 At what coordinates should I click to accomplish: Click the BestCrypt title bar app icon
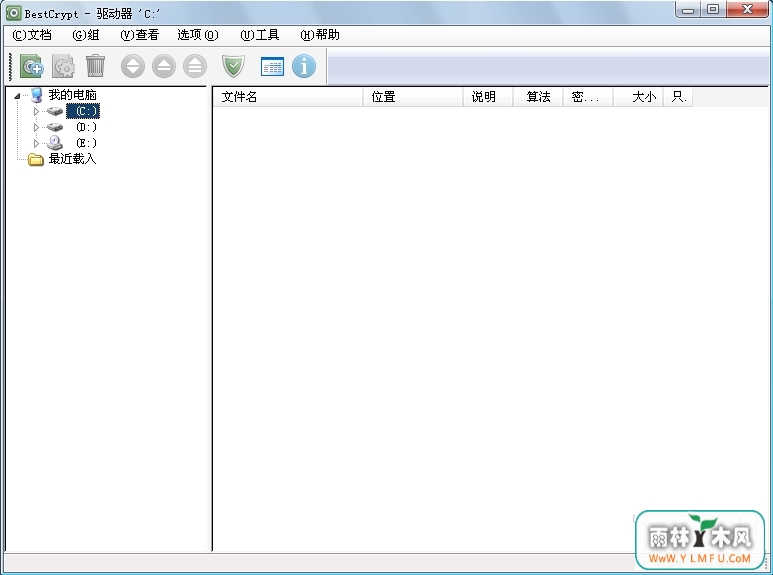(13, 13)
